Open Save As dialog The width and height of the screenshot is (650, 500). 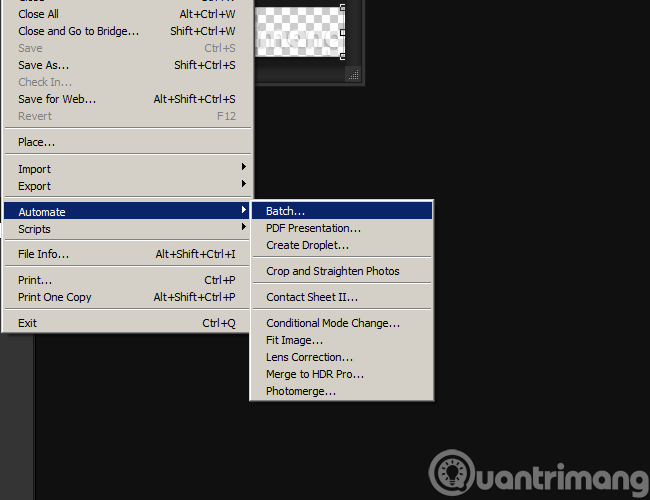tap(127, 65)
